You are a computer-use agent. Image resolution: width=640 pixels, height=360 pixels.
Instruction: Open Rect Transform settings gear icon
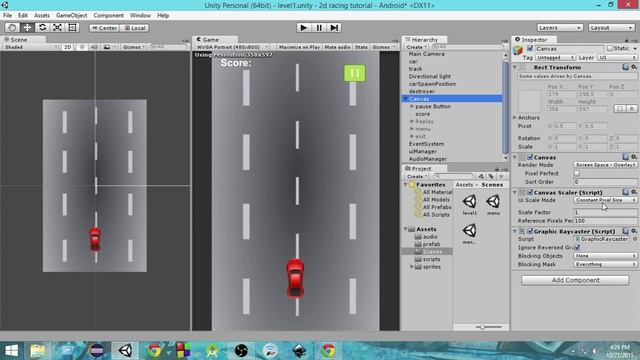click(x=634, y=67)
